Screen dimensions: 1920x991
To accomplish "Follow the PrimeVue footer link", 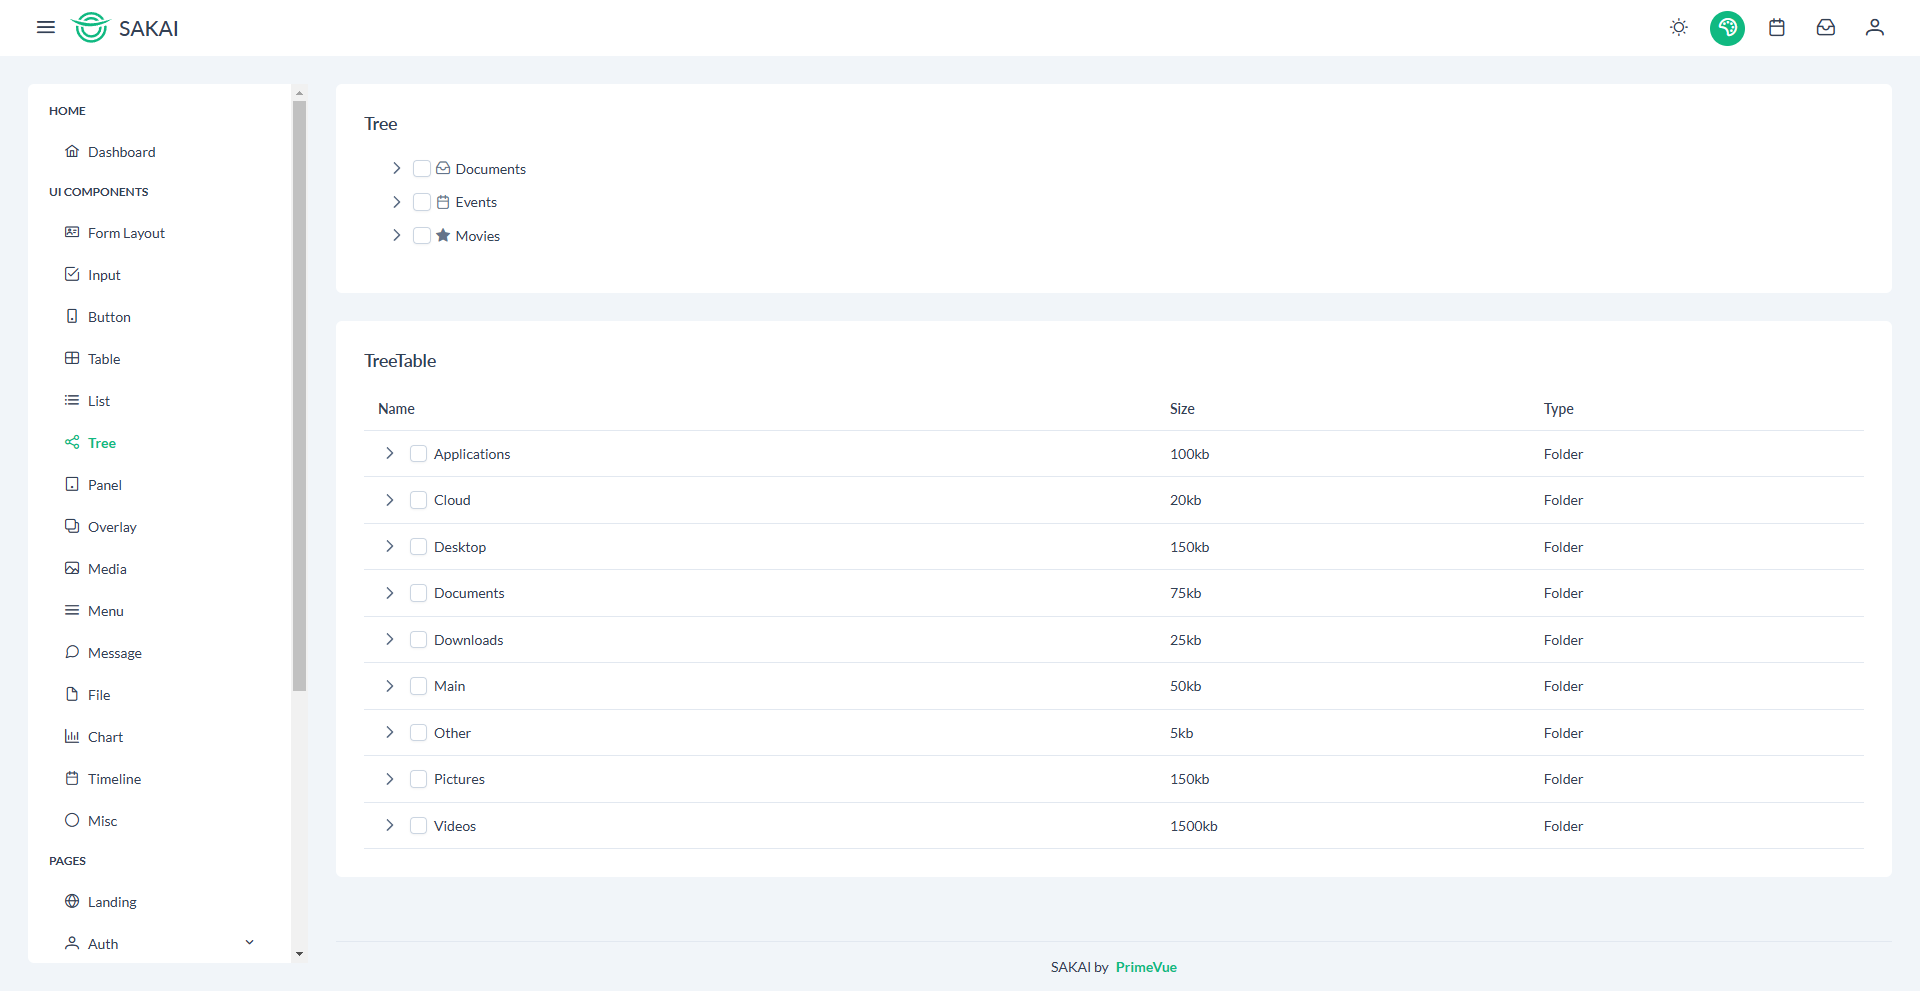I will 1146,967.
